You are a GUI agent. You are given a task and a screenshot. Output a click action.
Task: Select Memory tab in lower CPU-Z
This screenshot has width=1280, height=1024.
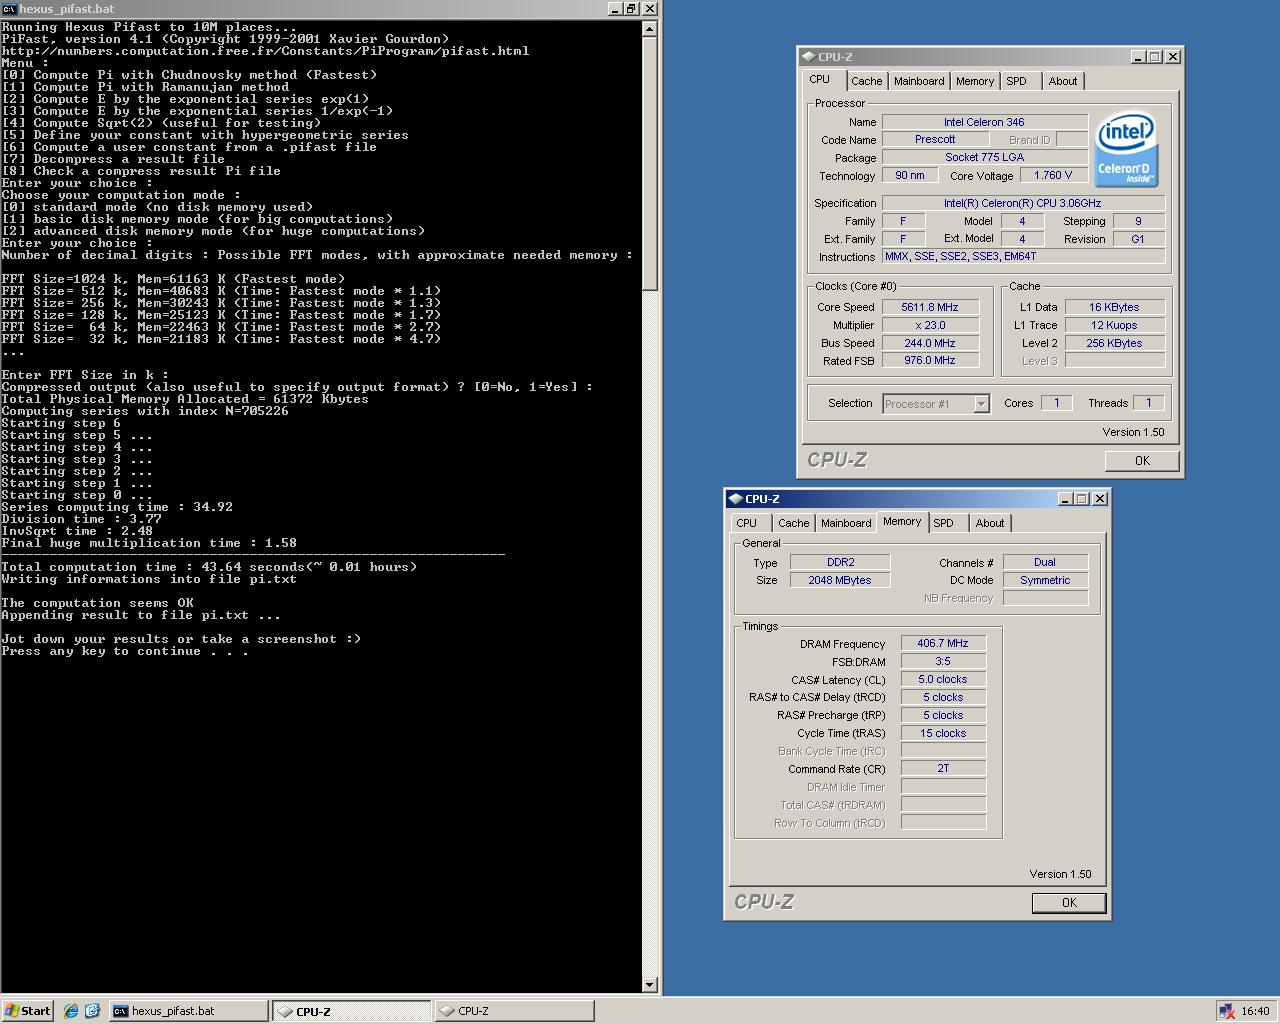(x=902, y=522)
